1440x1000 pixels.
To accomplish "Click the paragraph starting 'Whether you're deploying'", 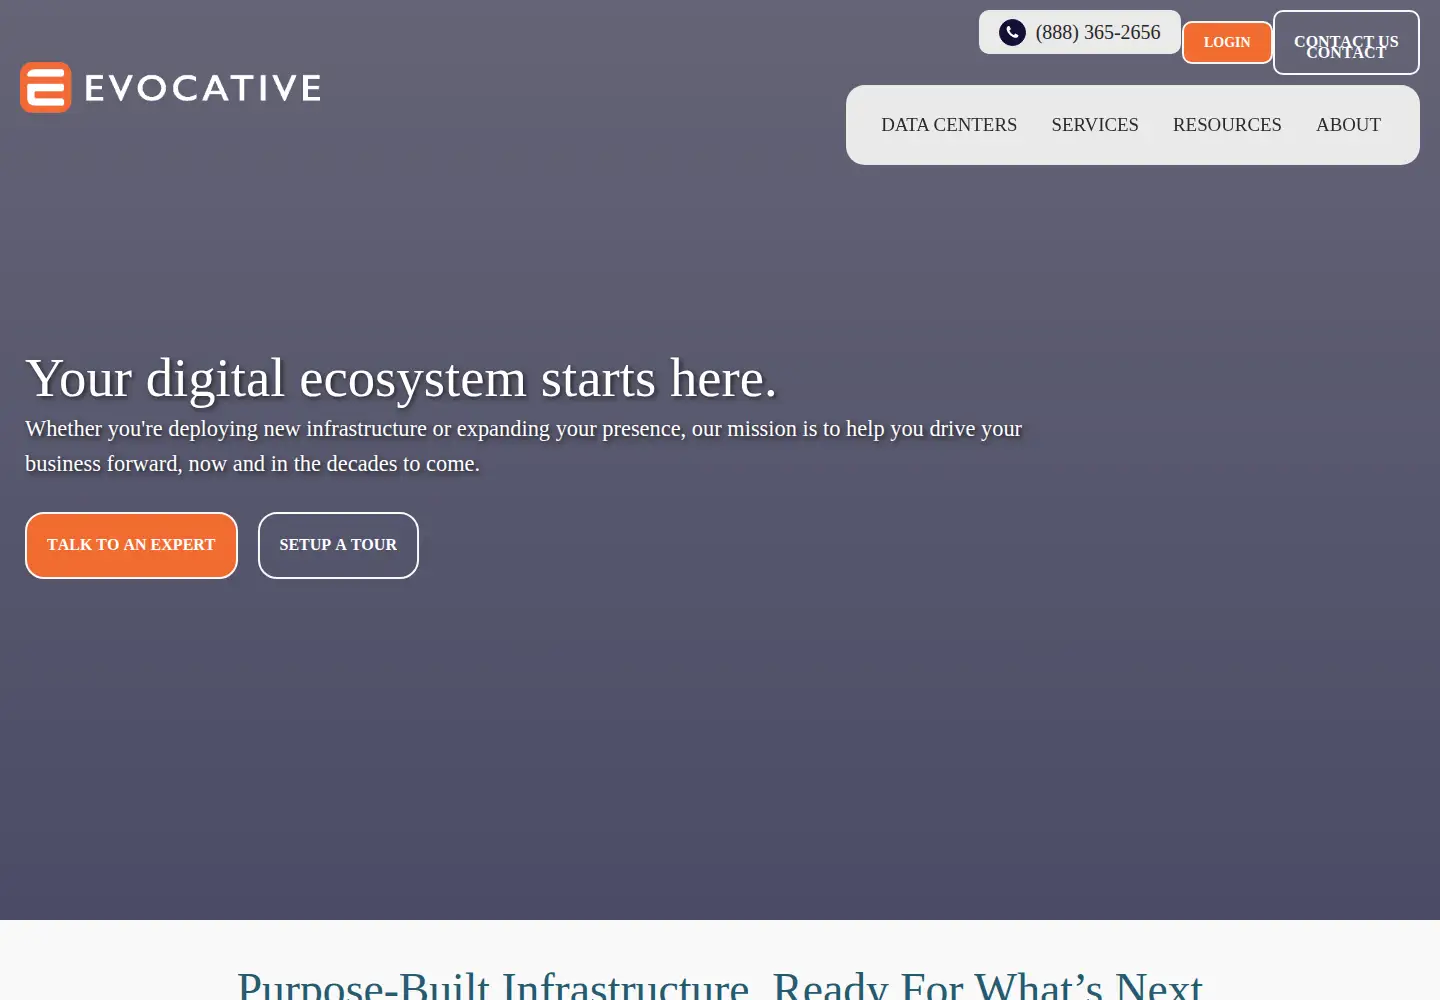I will pos(523,446).
